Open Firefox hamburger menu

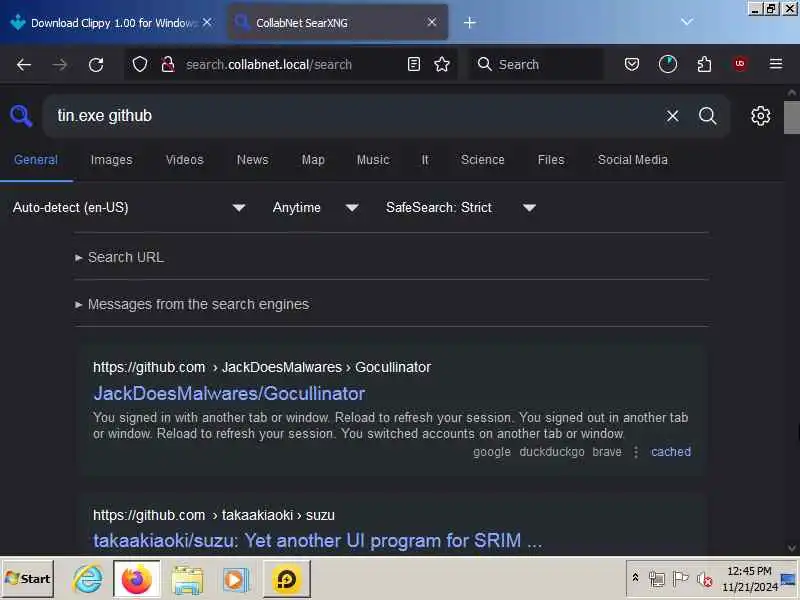776,64
